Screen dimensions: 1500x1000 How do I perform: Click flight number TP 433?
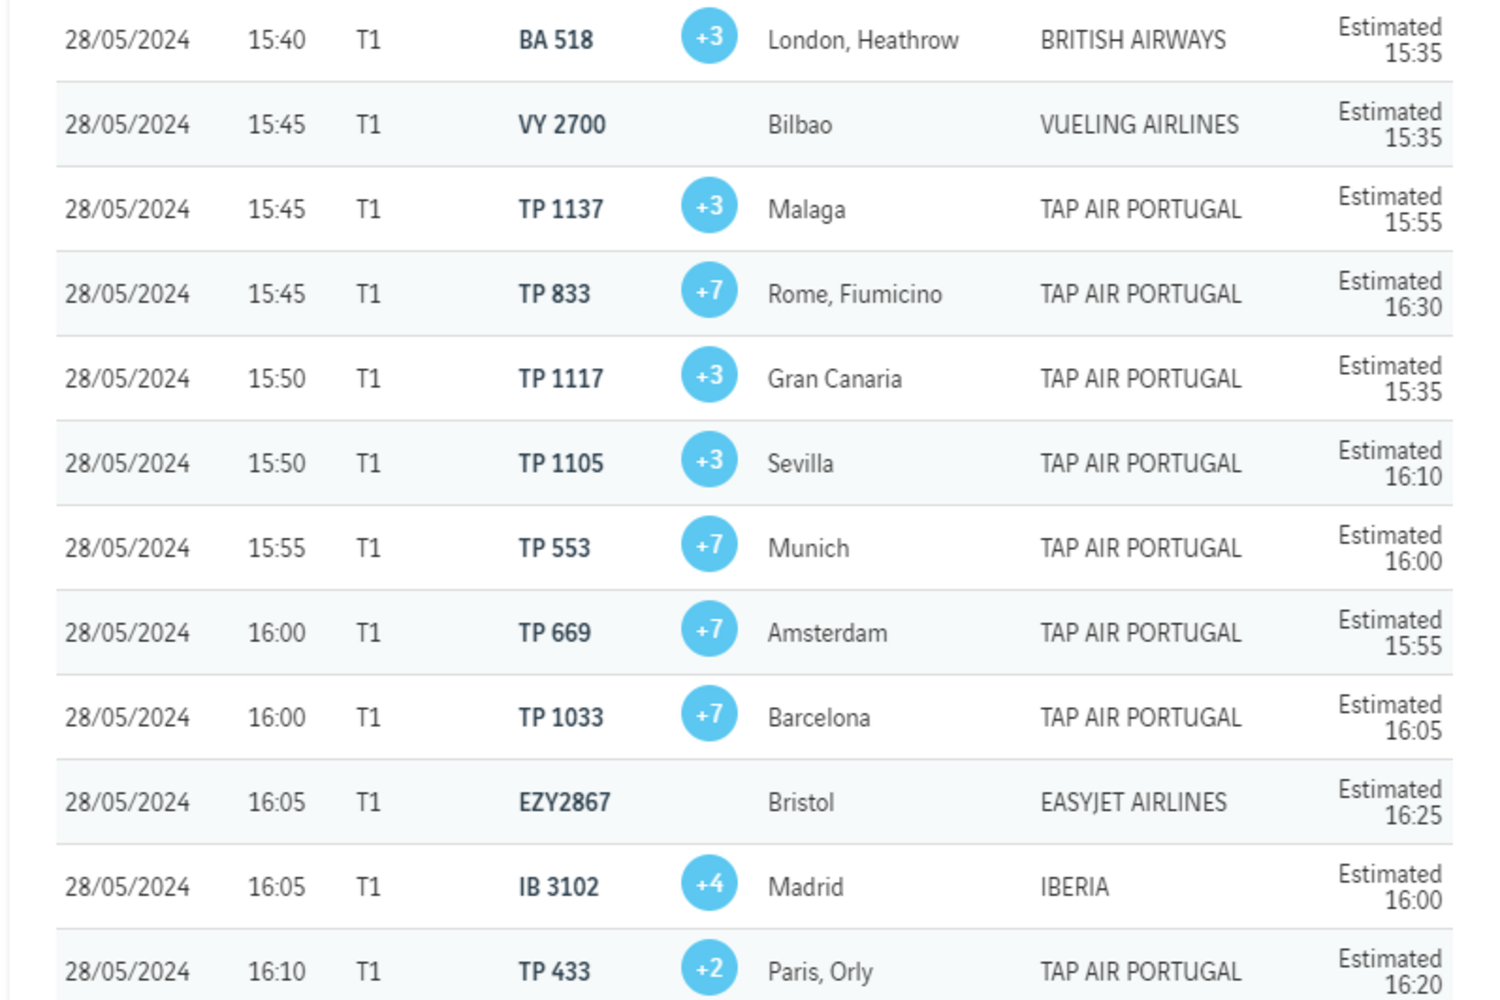554,971
